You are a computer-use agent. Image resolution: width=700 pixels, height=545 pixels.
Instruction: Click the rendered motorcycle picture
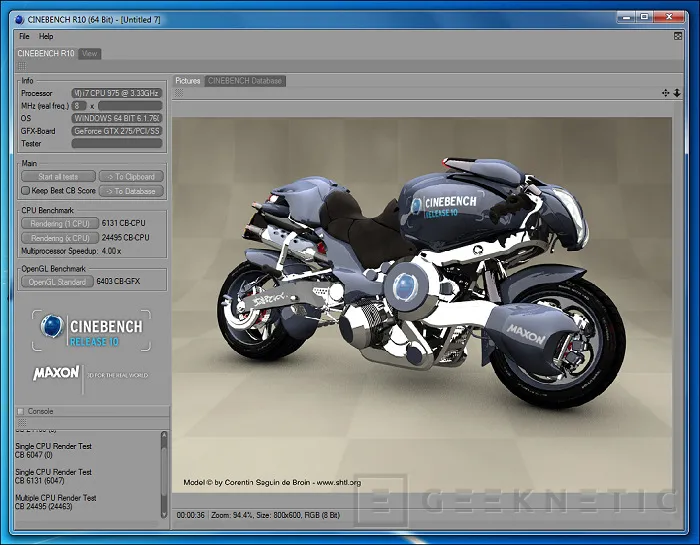pyautogui.click(x=422, y=305)
